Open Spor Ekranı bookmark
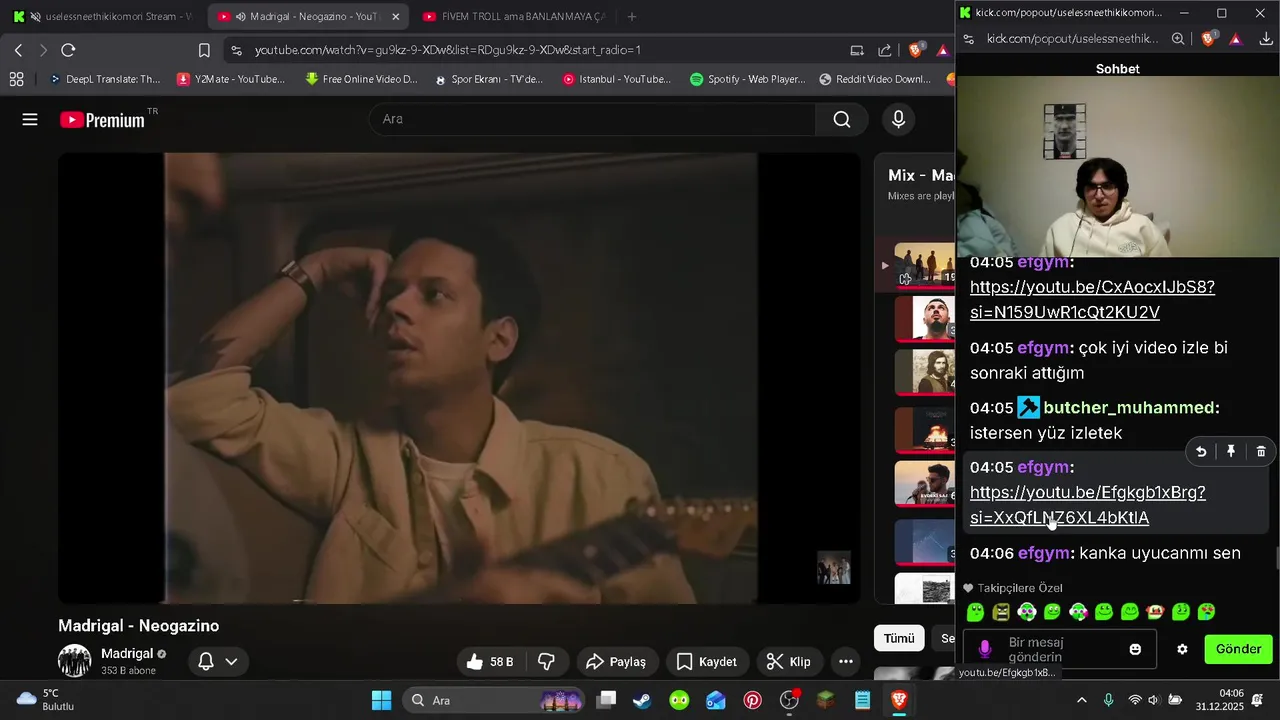This screenshot has width=1280, height=720. (489, 79)
